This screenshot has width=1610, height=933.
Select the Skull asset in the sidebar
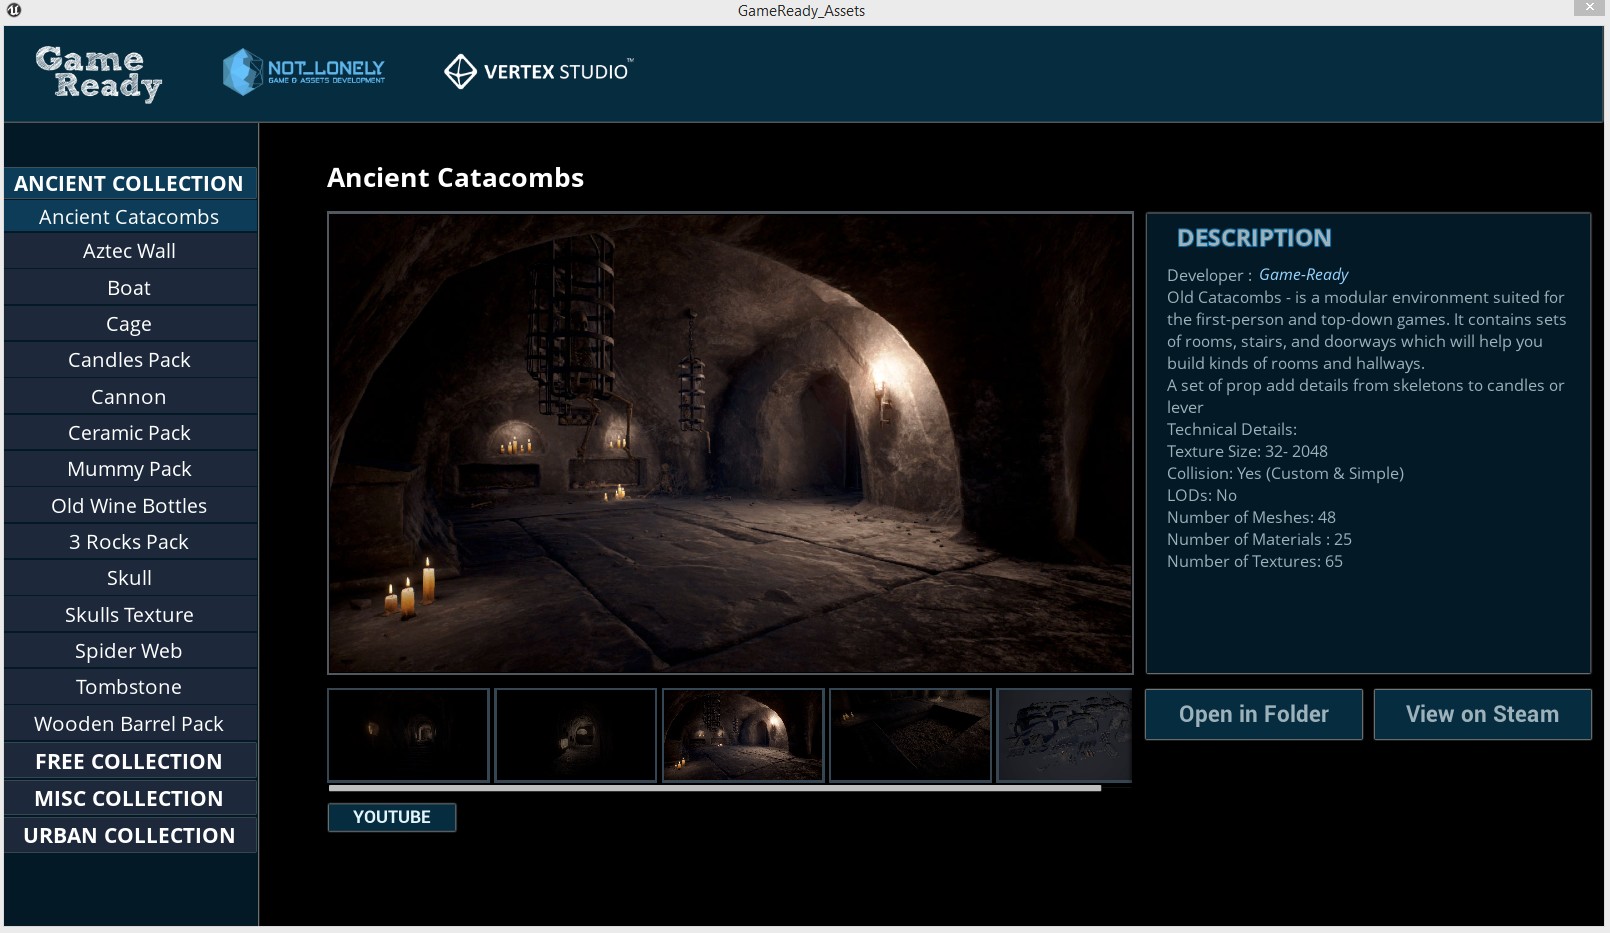coord(129,577)
